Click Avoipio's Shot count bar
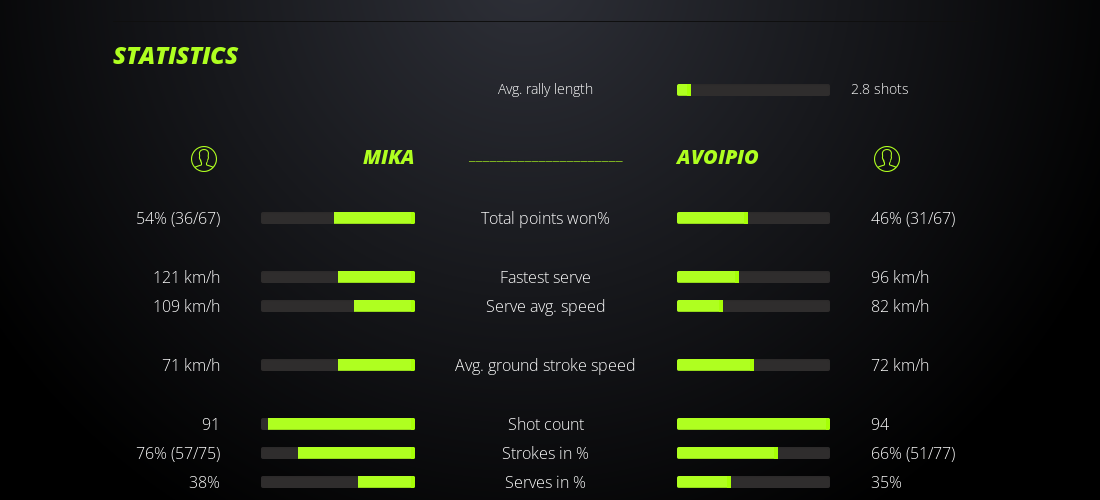1100x500 pixels. [x=753, y=424]
